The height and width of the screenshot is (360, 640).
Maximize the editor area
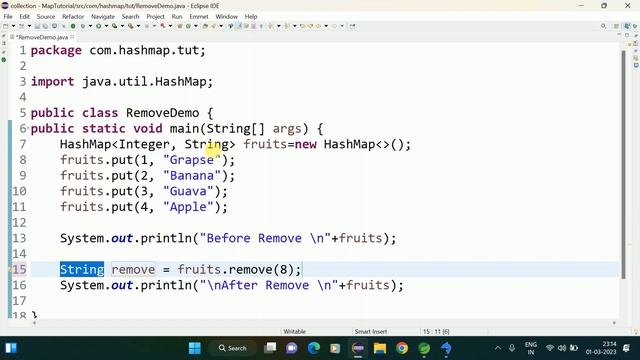(627, 36)
